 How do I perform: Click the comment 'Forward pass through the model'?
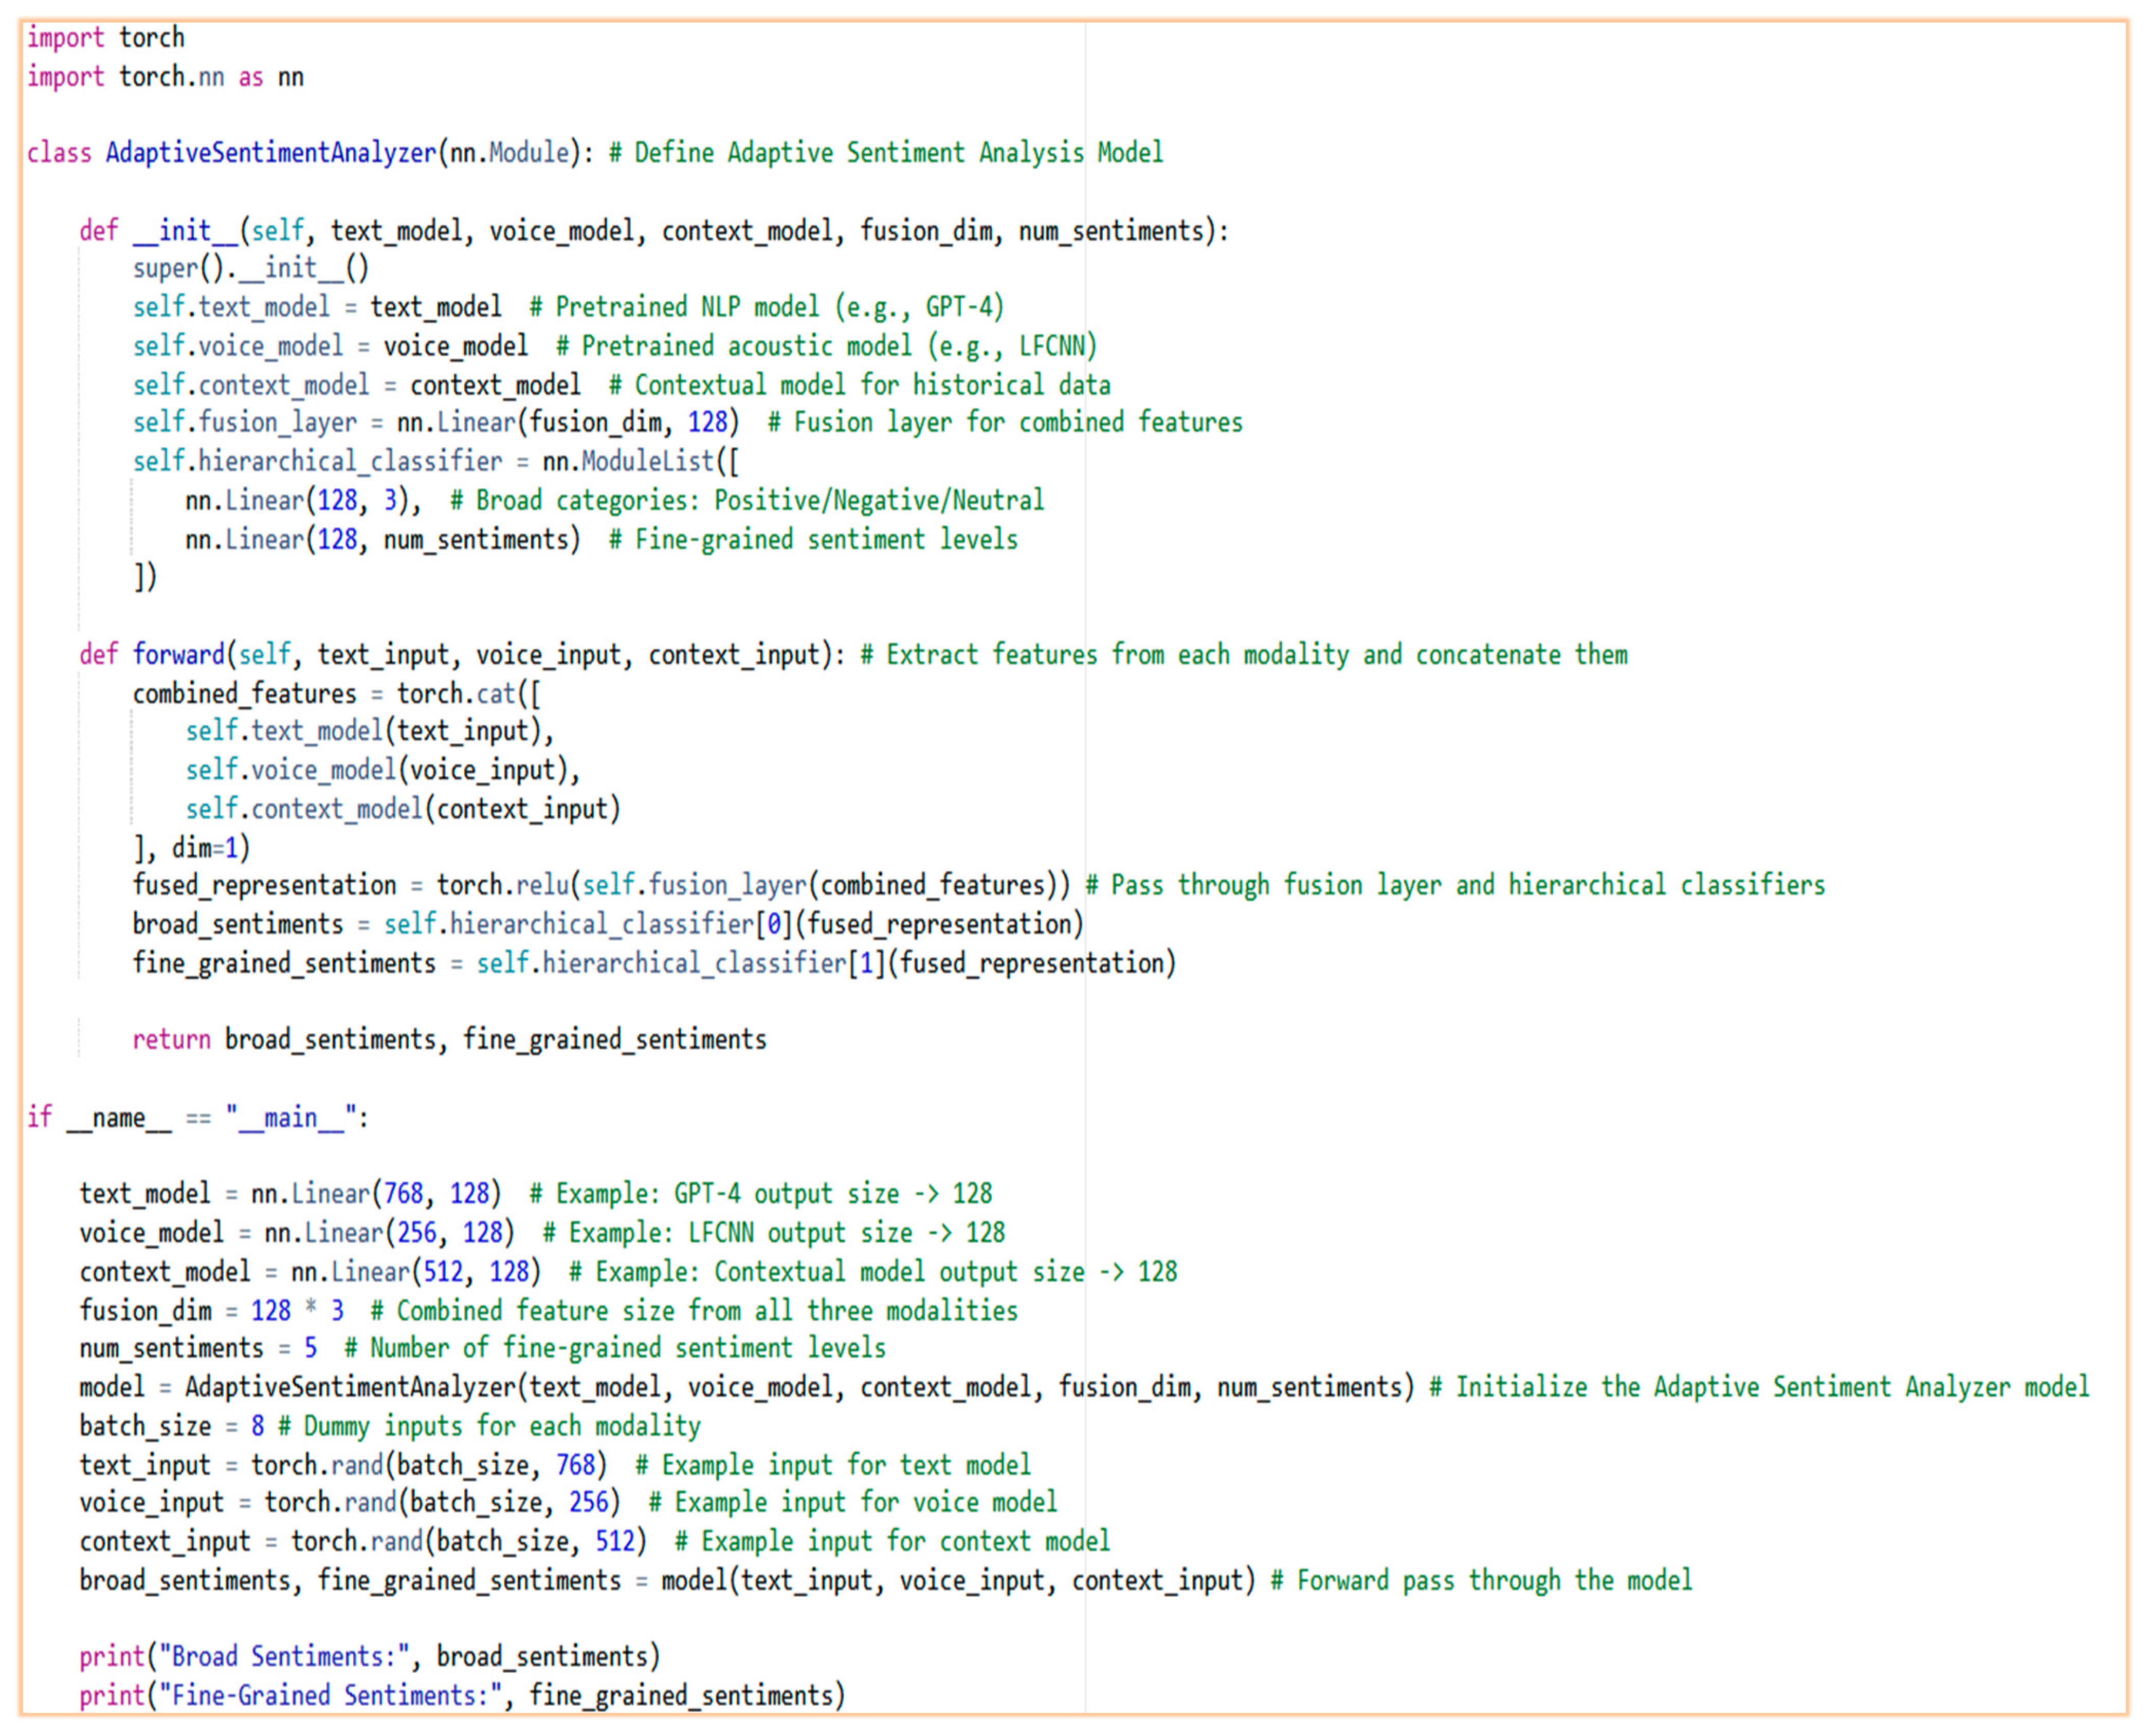click(x=1481, y=1581)
